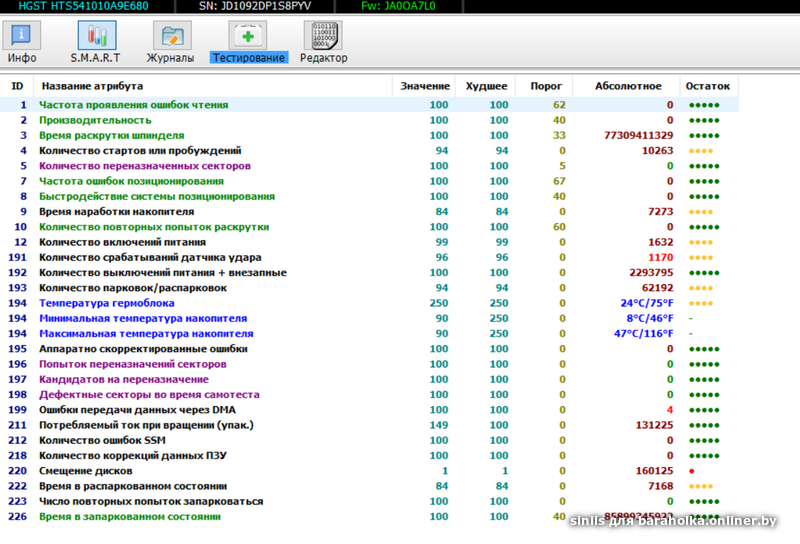Select Дефектные секторы во время самотеста row
This screenshot has width=800, height=544.
point(369,394)
